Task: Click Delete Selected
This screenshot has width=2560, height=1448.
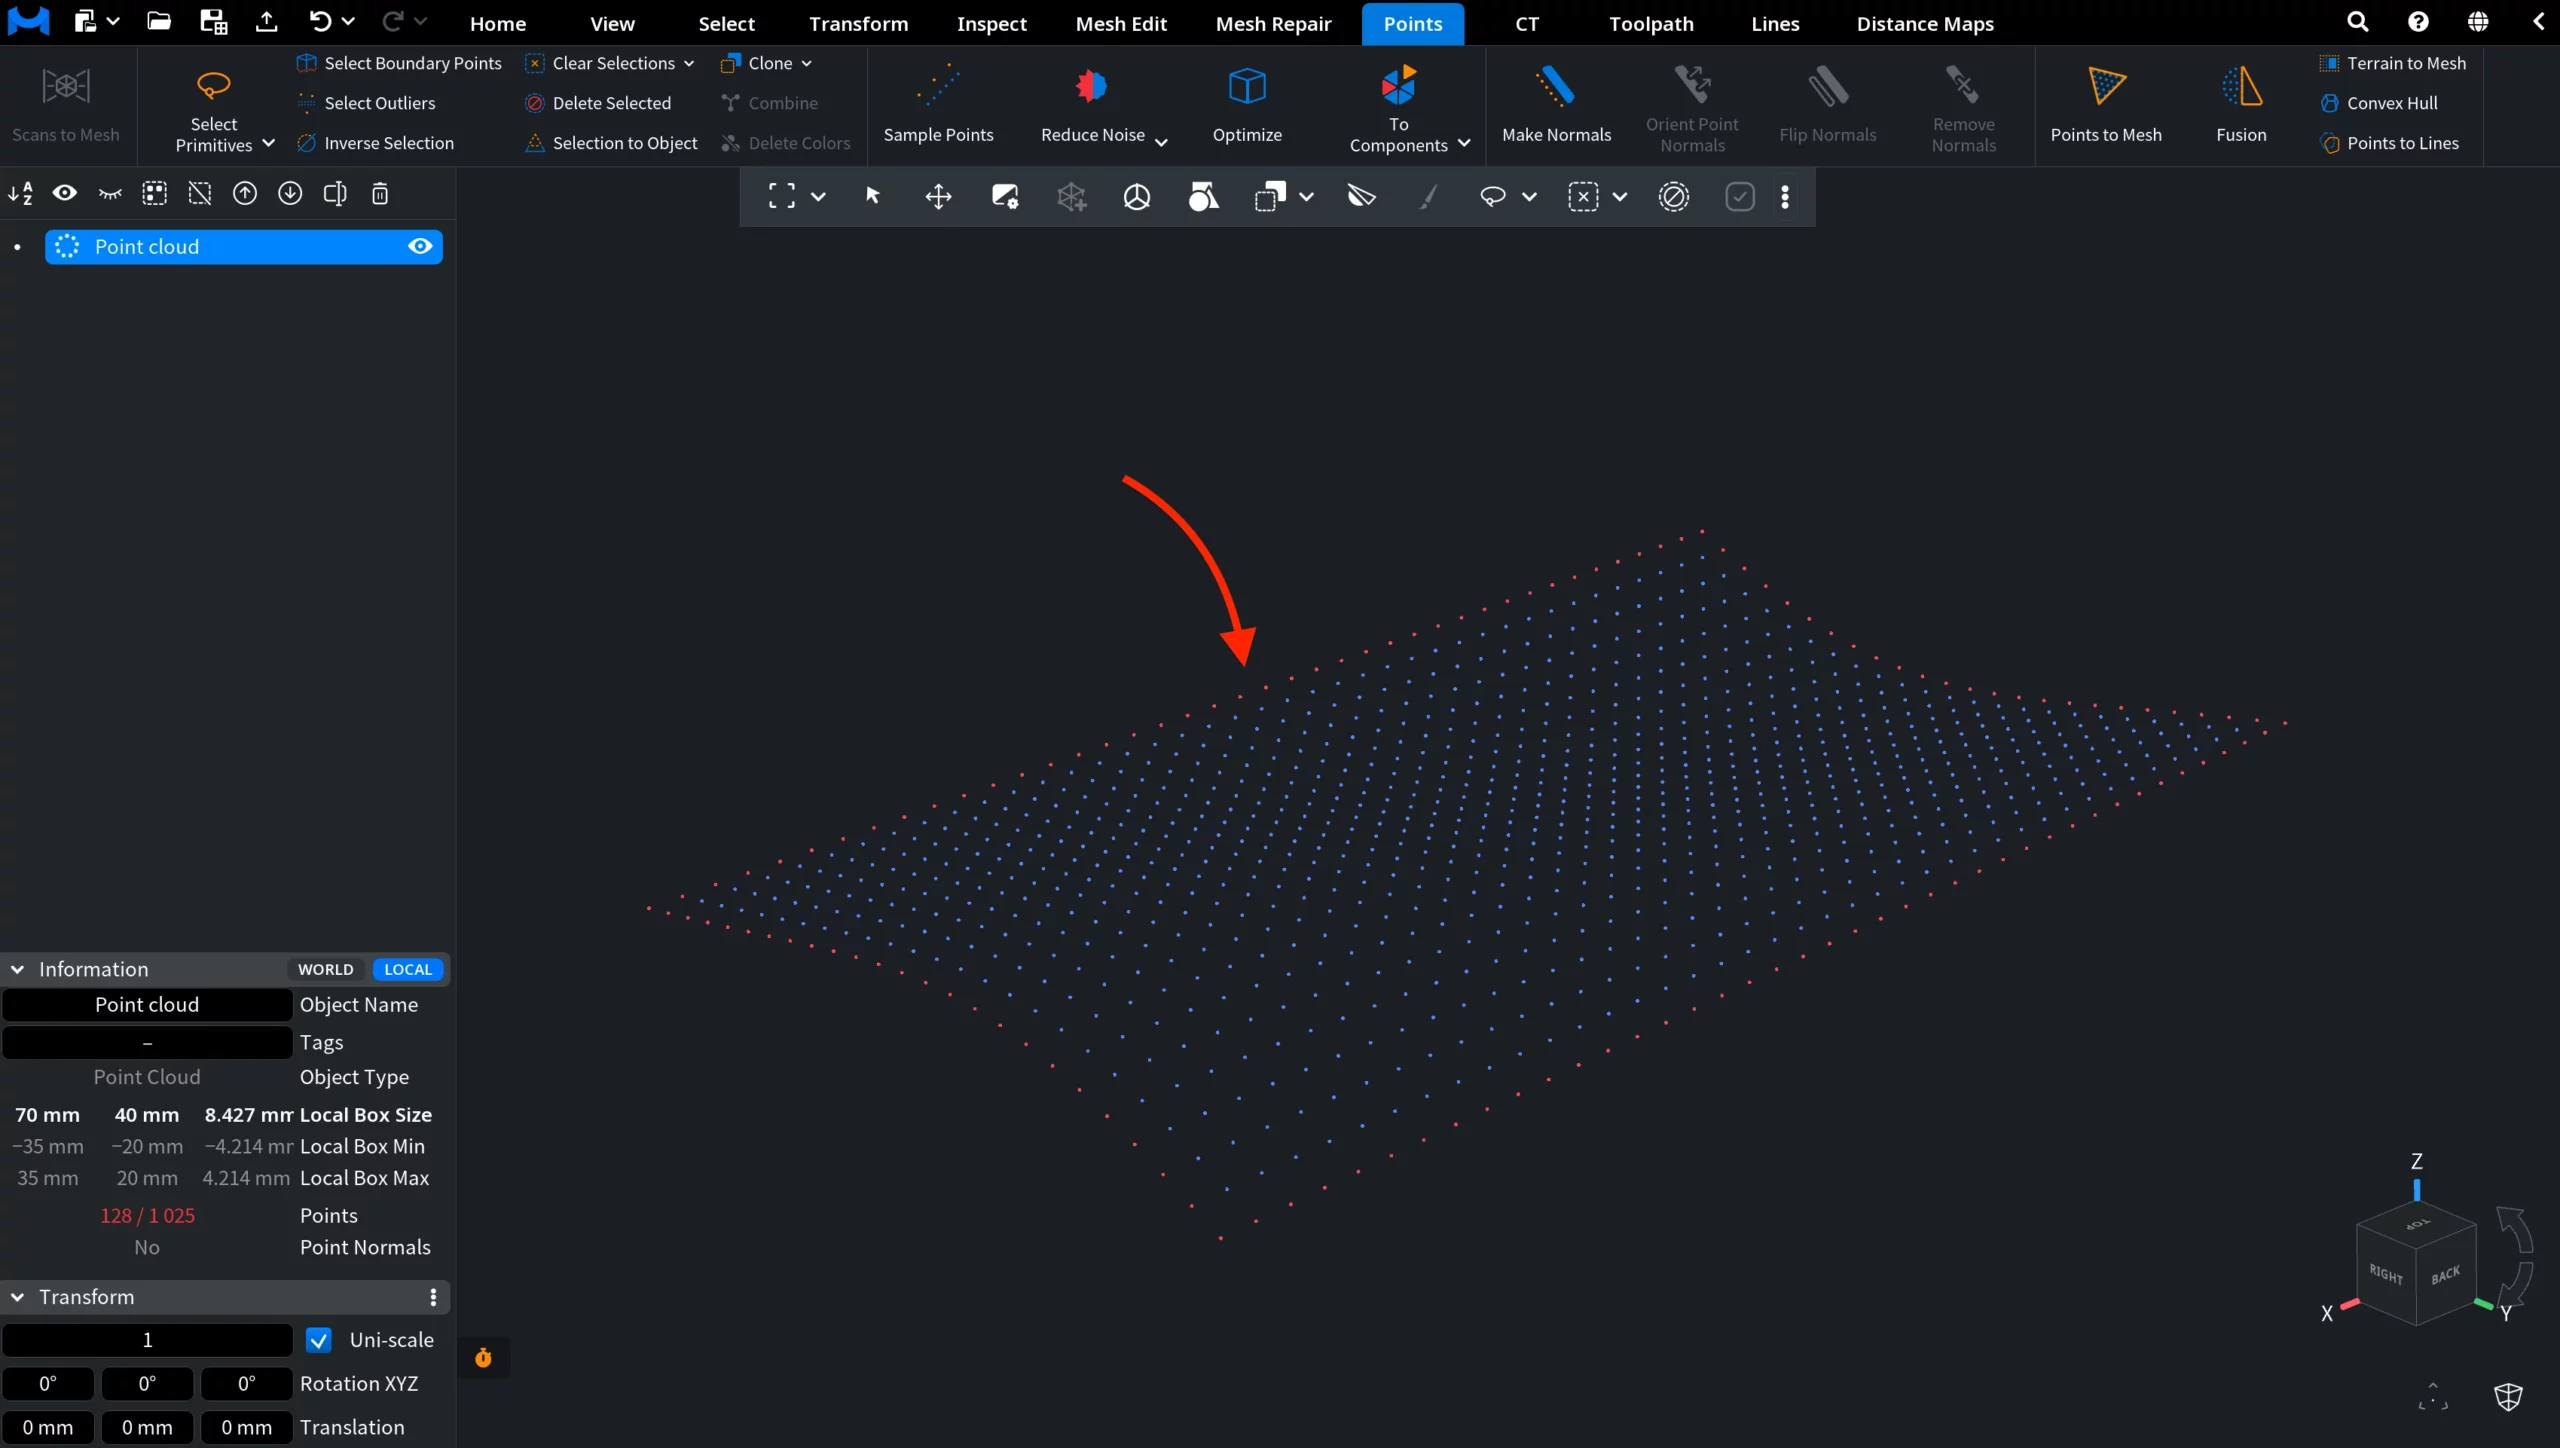Action: point(598,103)
